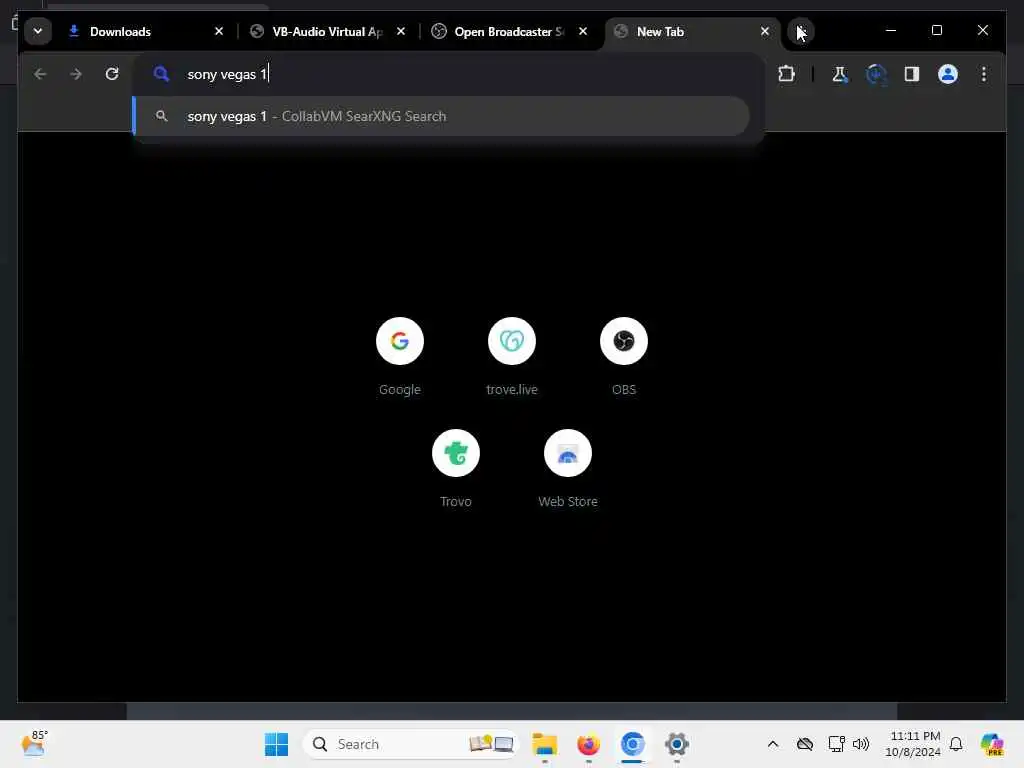Select the New Tab tab
This screenshot has height=768, width=1024.
coord(692,31)
